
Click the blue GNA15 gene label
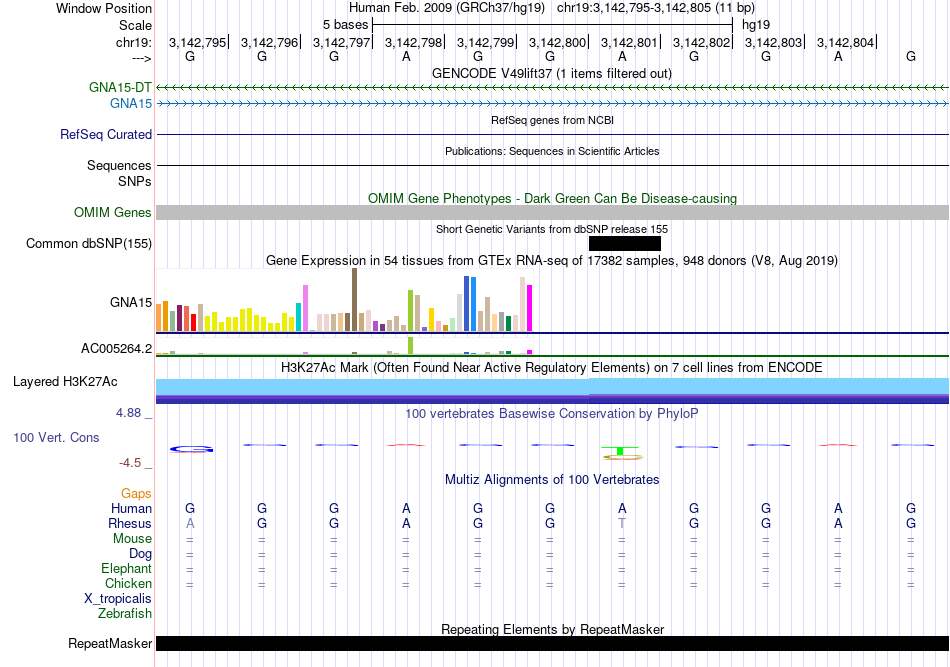[x=131, y=104]
